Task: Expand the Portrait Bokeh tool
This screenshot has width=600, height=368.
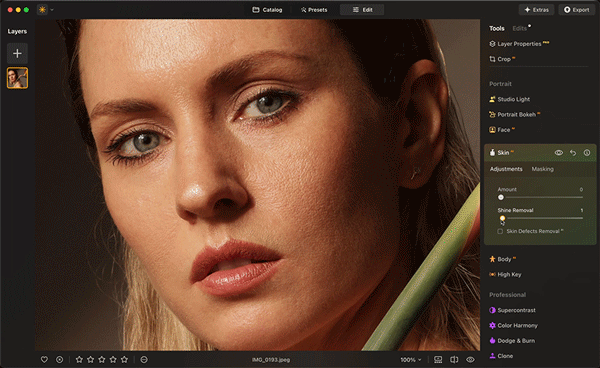Action: click(514, 114)
